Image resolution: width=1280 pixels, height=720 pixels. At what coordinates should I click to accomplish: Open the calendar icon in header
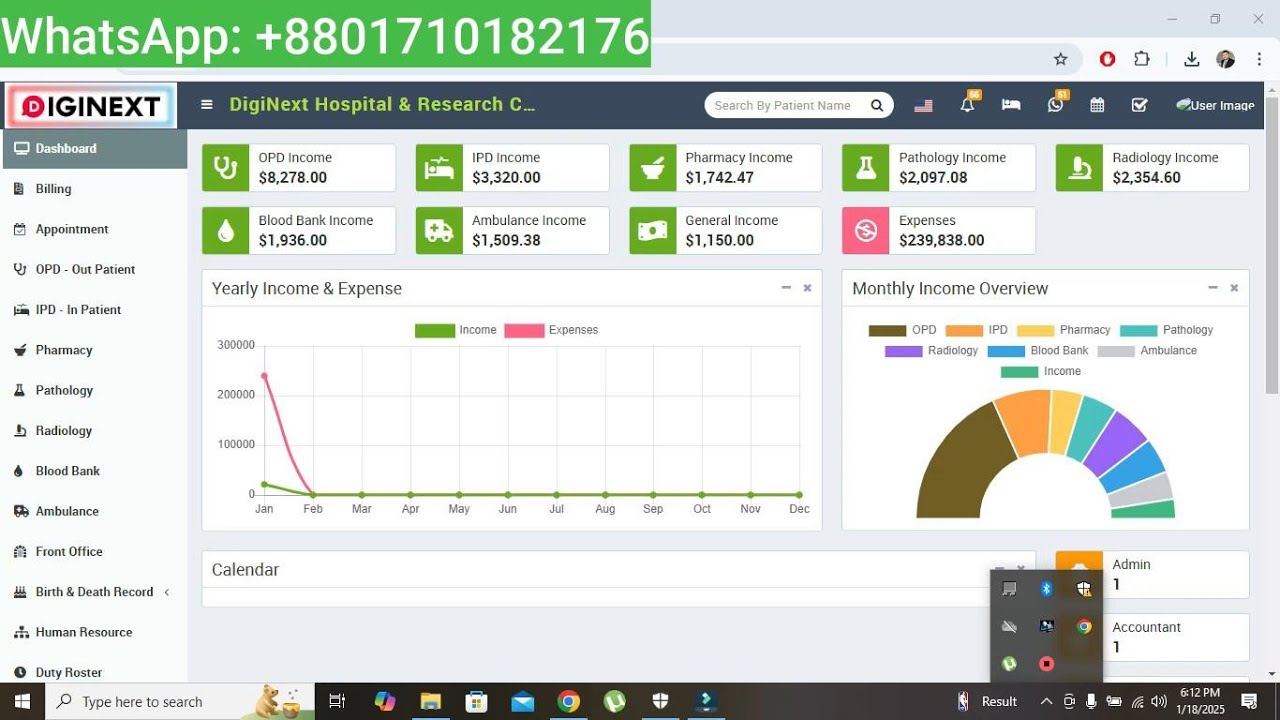coord(1097,105)
